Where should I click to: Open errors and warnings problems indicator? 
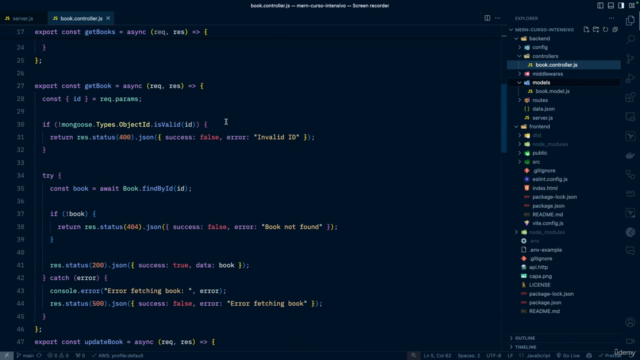tap(58, 356)
